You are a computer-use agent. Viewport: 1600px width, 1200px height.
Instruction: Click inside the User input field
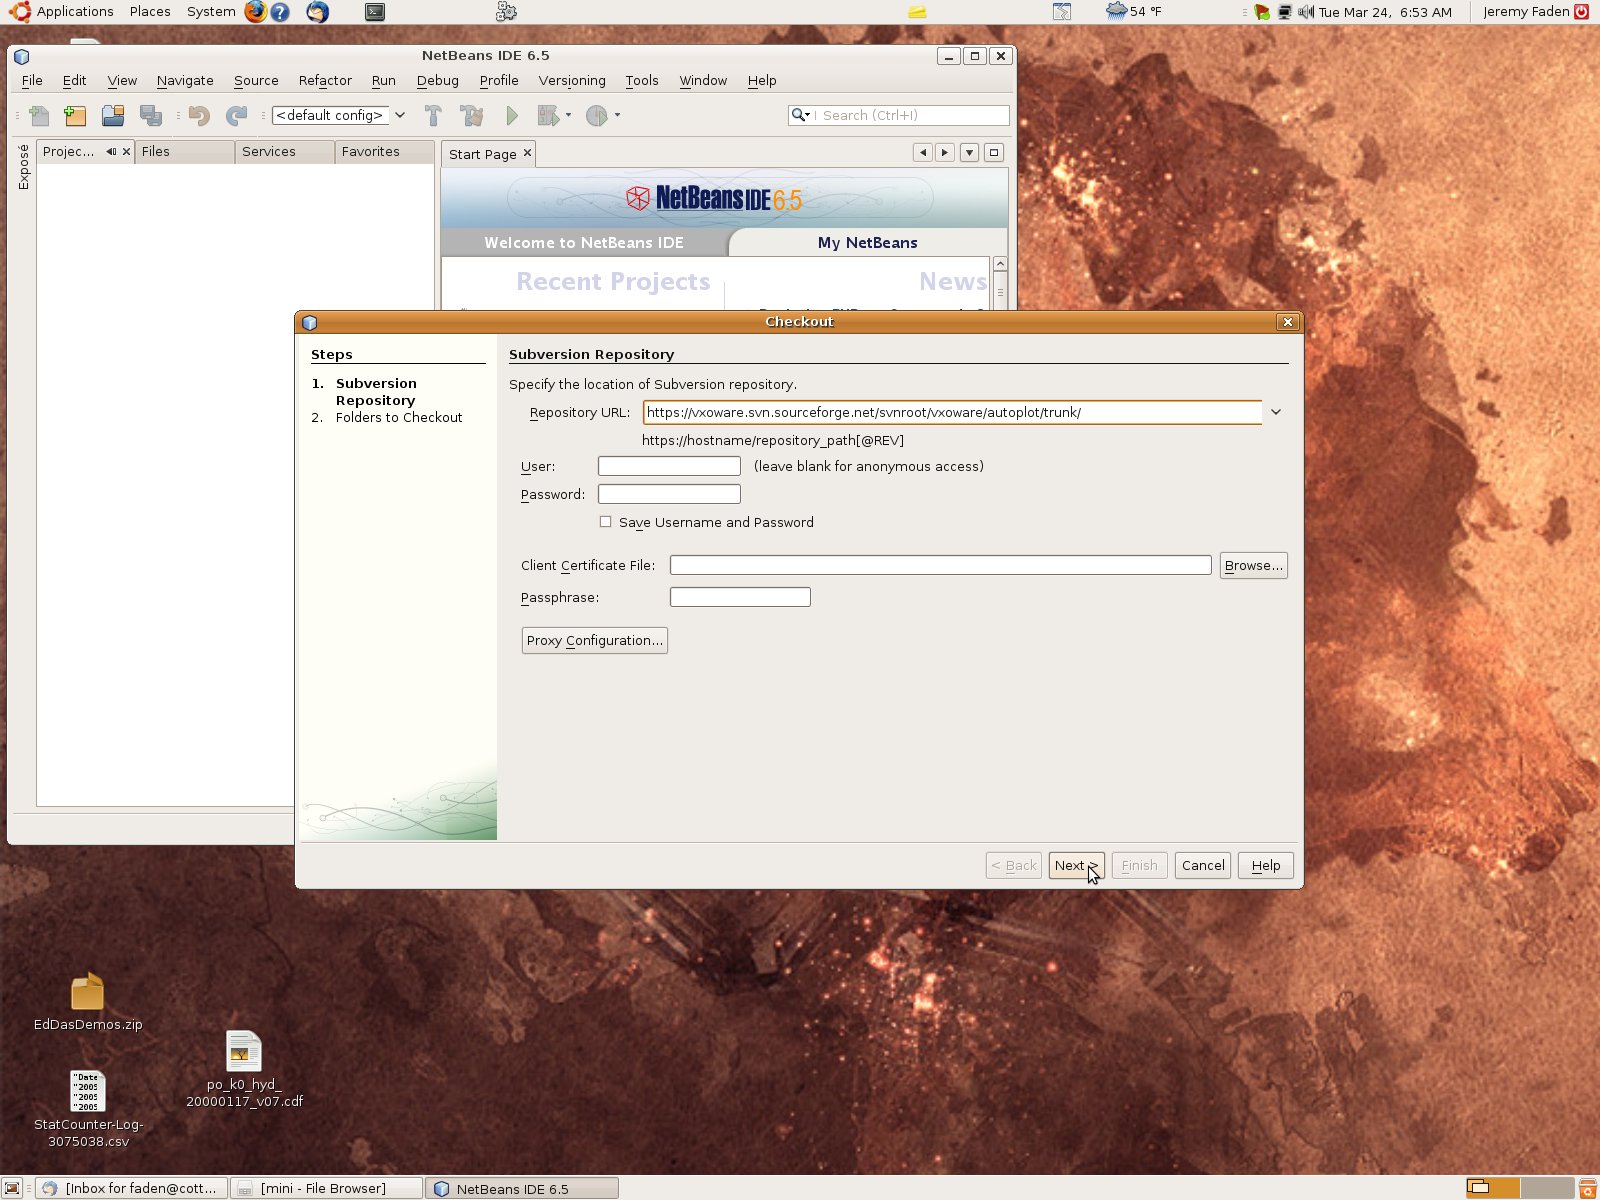[x=668, y=466]
